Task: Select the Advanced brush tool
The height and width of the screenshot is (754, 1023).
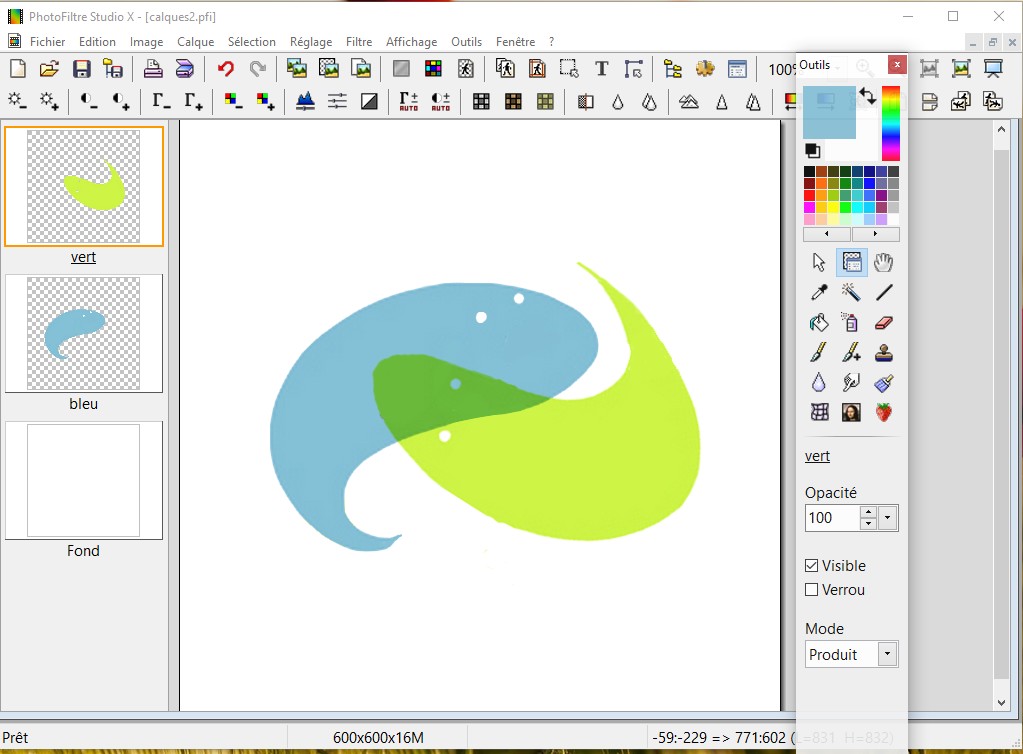Action: [851, 353]
